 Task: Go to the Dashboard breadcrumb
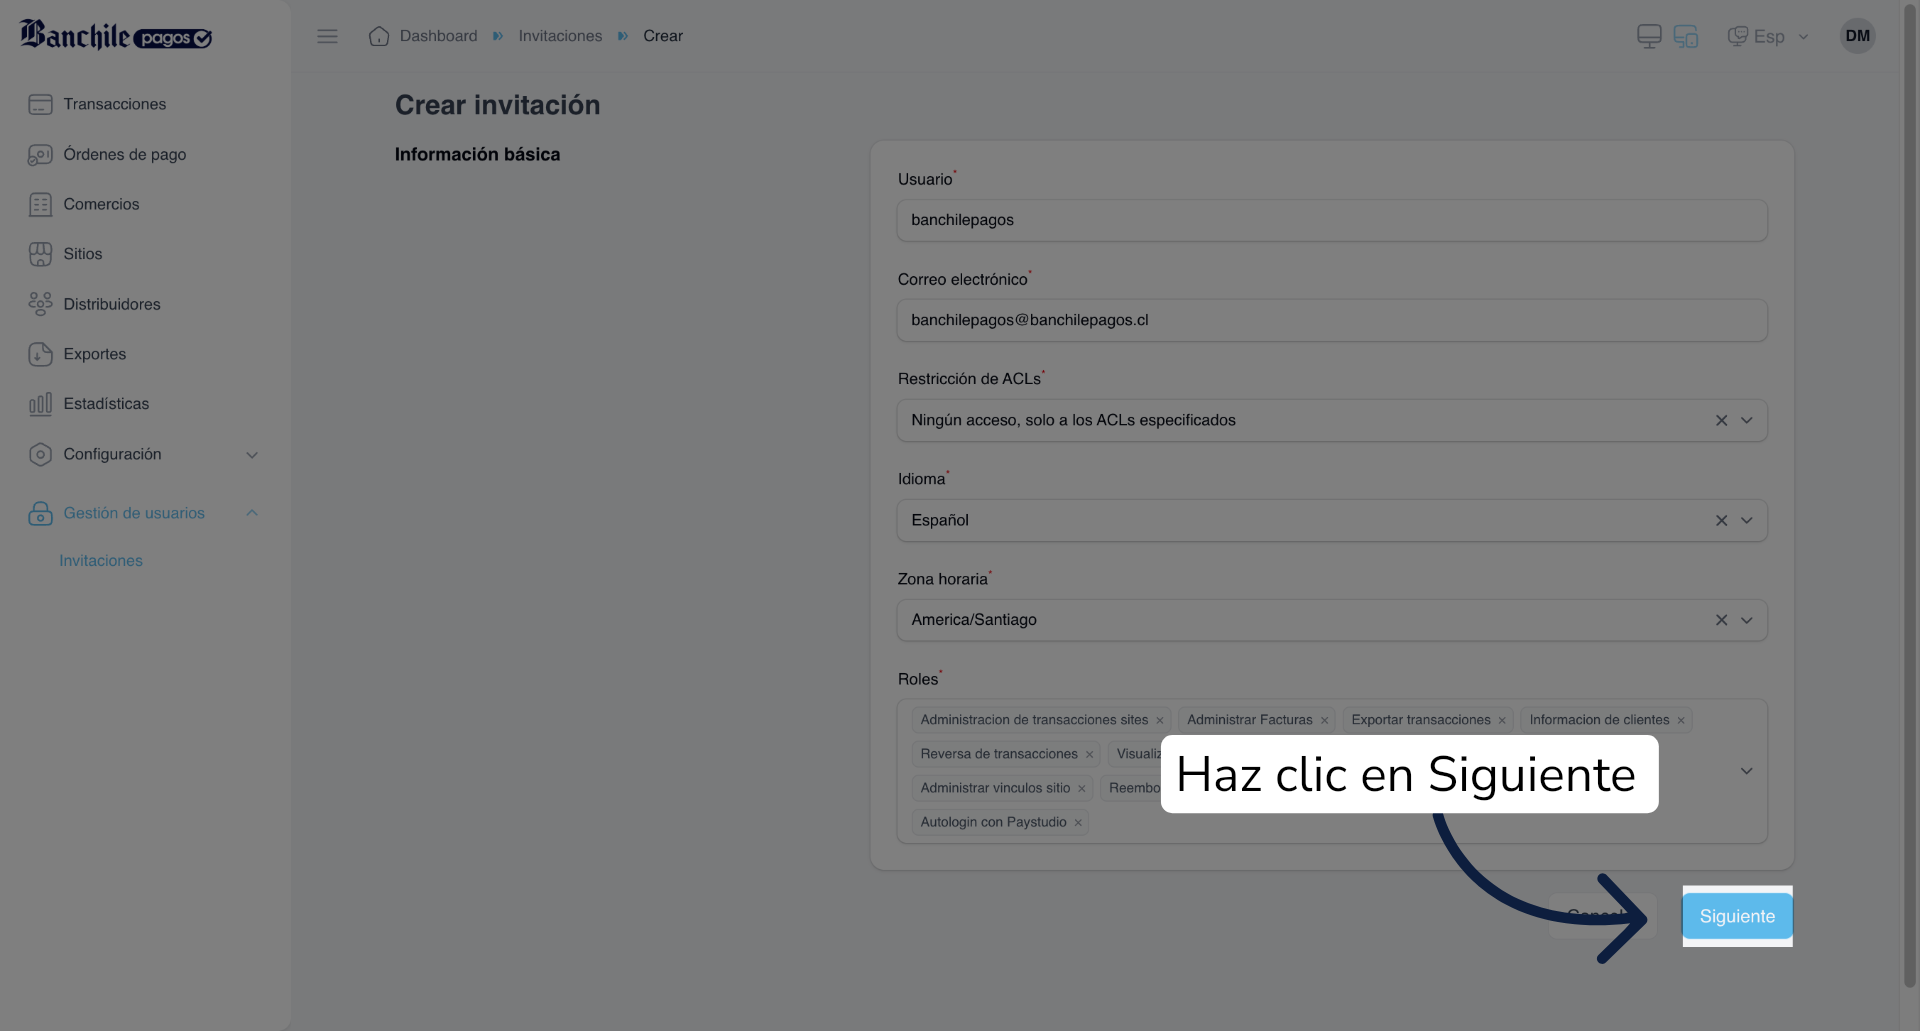pos(438,36)
